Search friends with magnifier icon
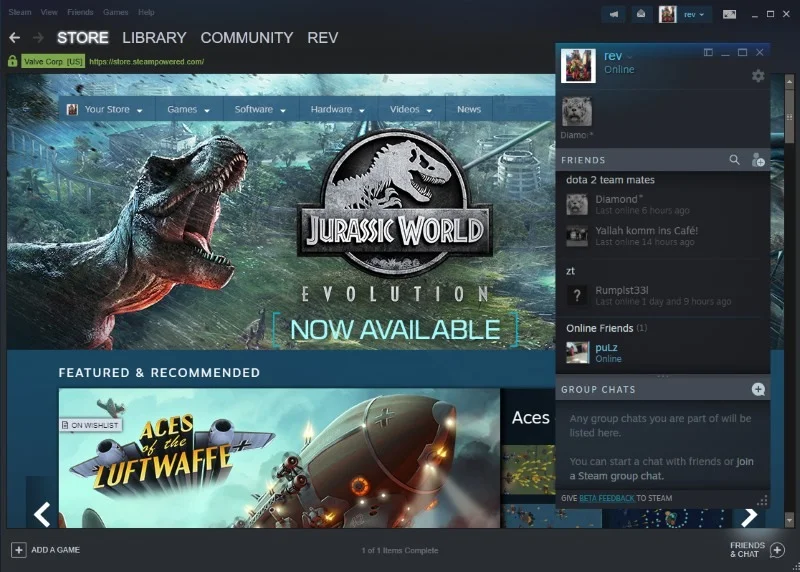Viewport: 800px width, 572px height. [x=734, y=160]
